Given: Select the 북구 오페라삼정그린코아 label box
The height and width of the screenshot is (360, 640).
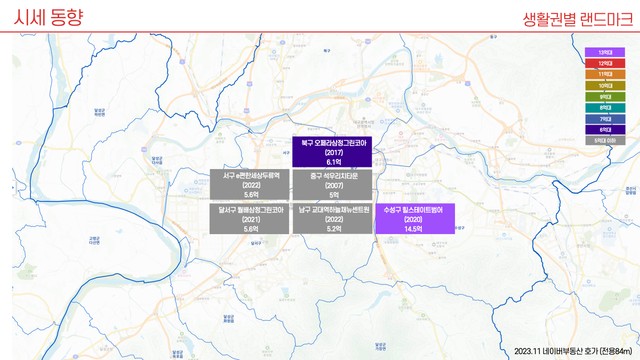Looking at the screenshot, I should point(332,152).
